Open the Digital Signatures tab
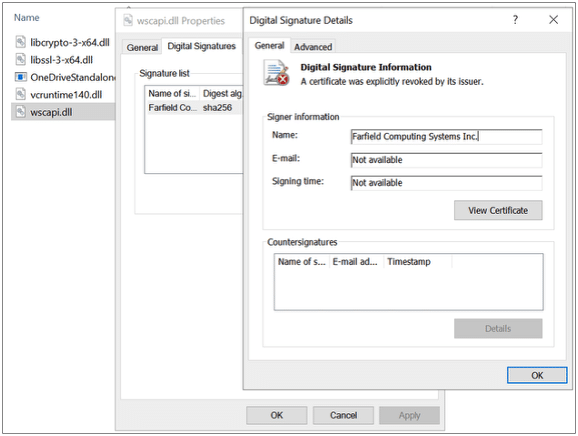The image size is (578, 436). (x=201, y=46)
